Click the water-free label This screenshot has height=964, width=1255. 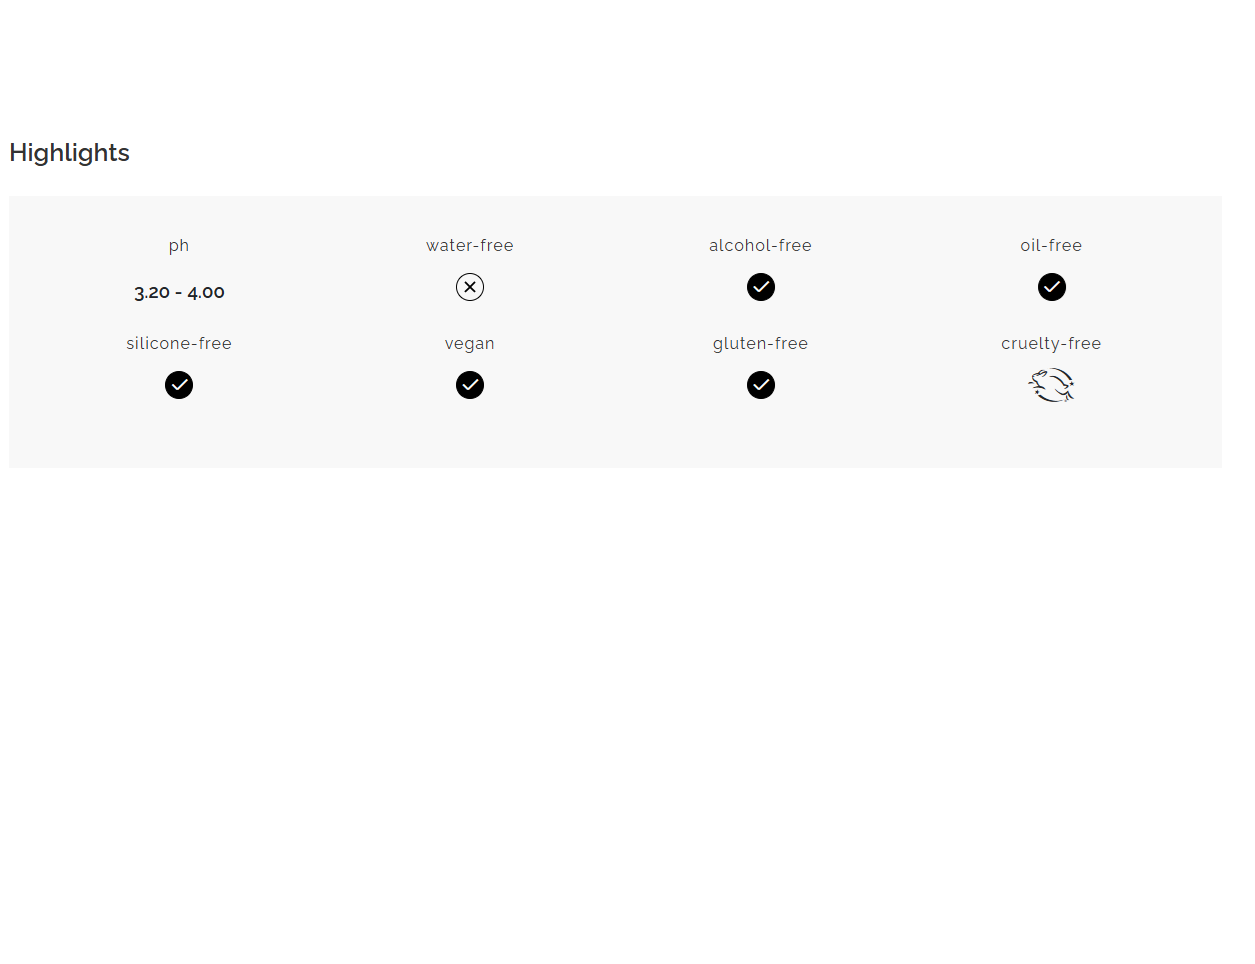(470, 246)
